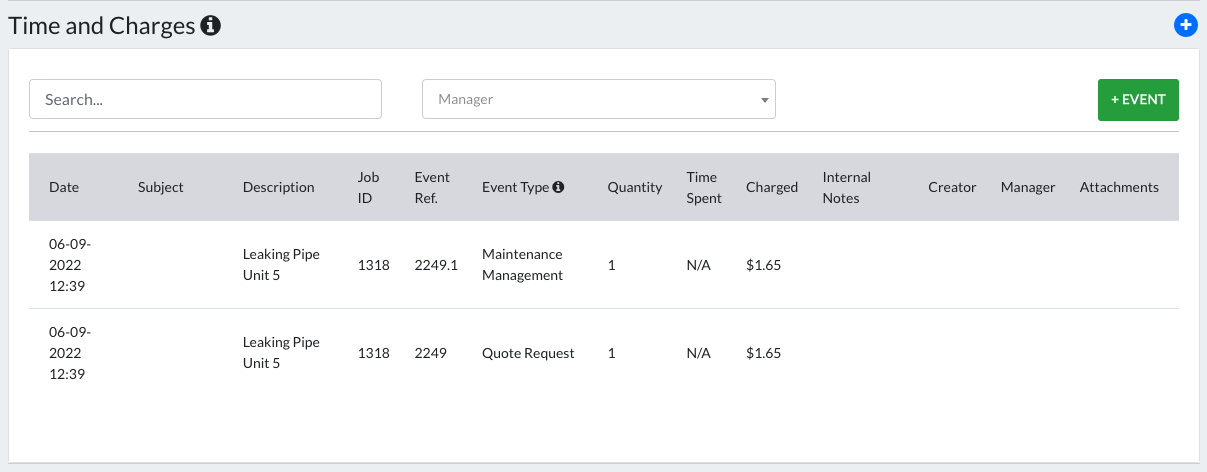Image resolution: width=1207 pixels, height=472 pixels.
Task: Click the Subject column header
Action: pyautogui.click(x=161, y=187)
